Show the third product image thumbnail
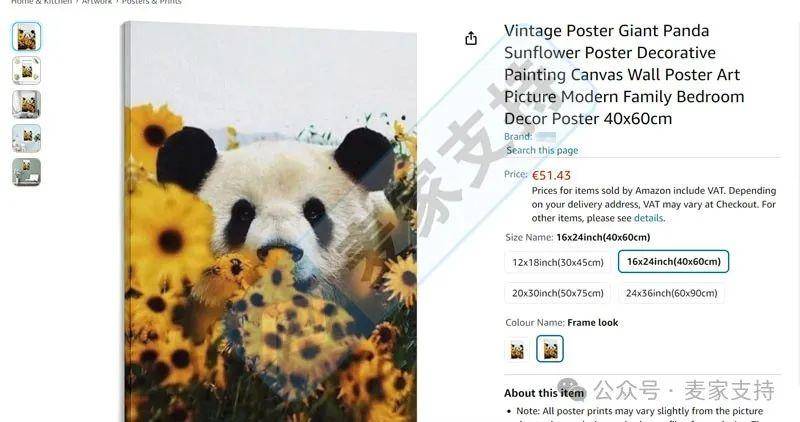The height and width of the screenshot is (422, 800). (x=27, y=104)
